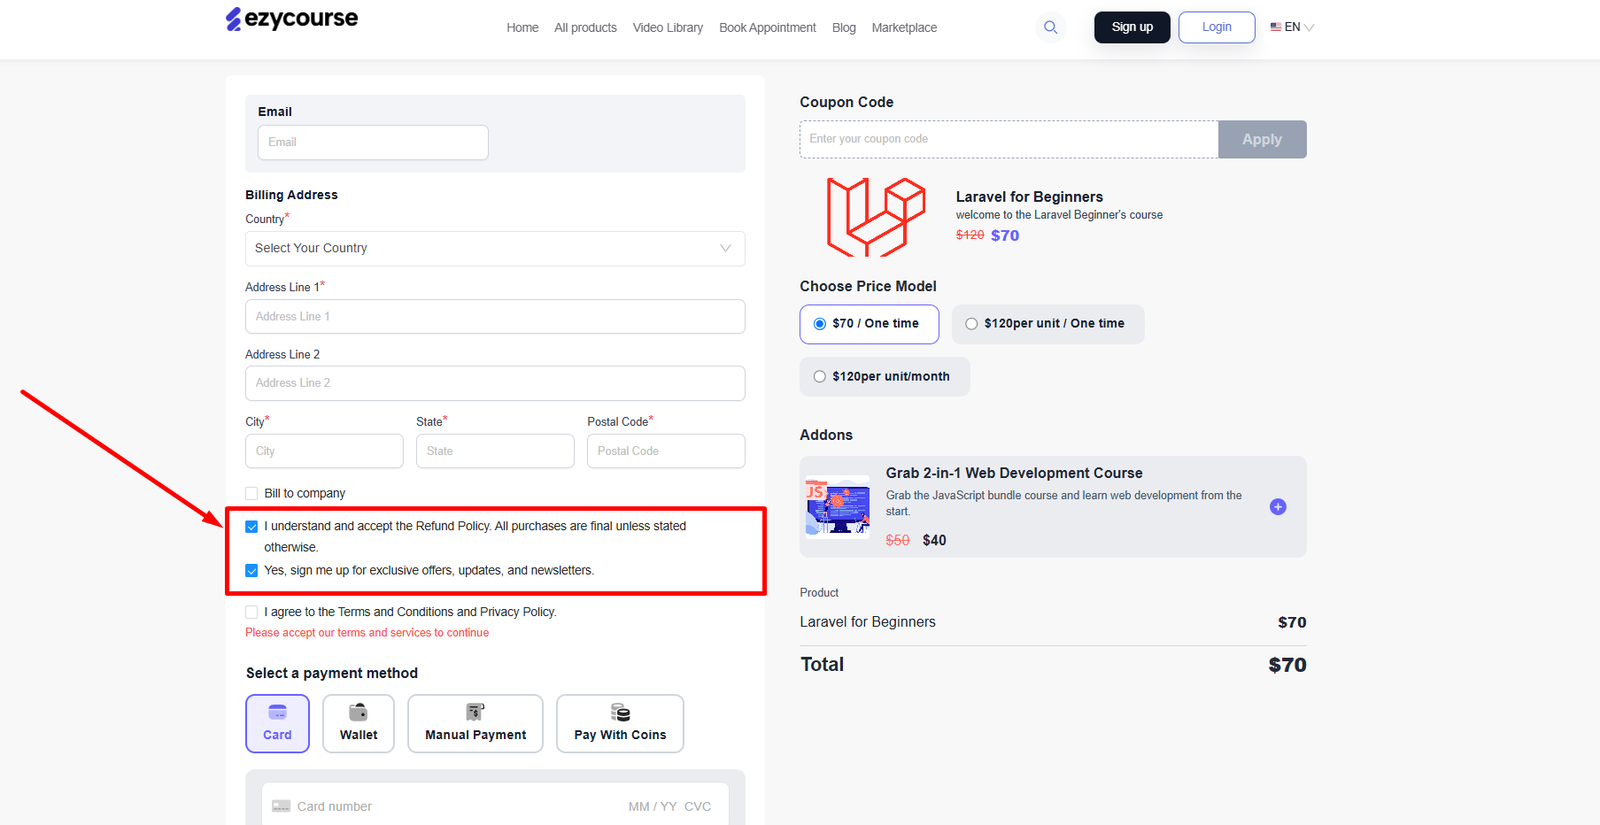Select Pay With Coins option
Screen dimensions: 1600x825
pos(620,723)
